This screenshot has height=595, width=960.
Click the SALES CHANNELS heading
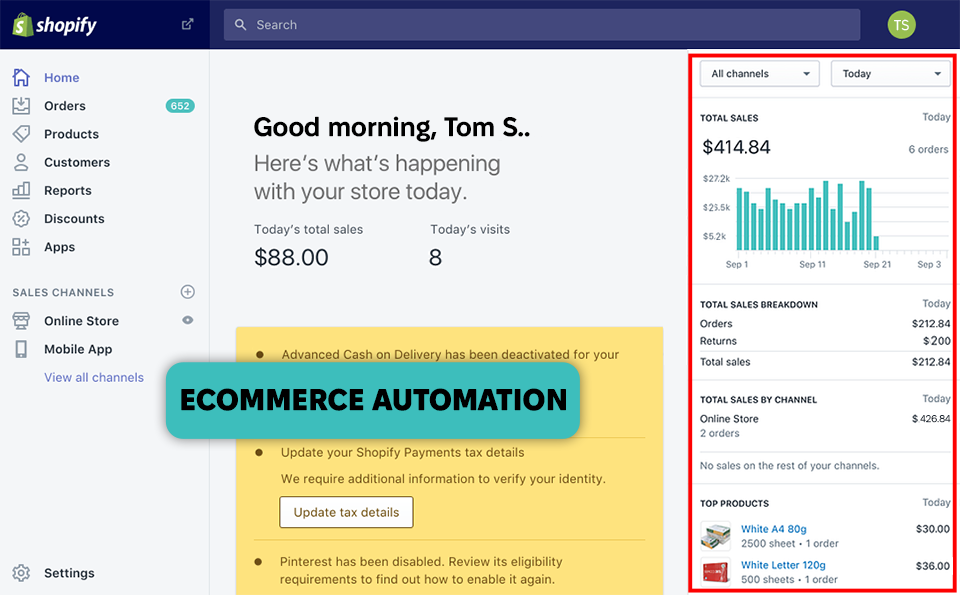click(x=63, y=293)
